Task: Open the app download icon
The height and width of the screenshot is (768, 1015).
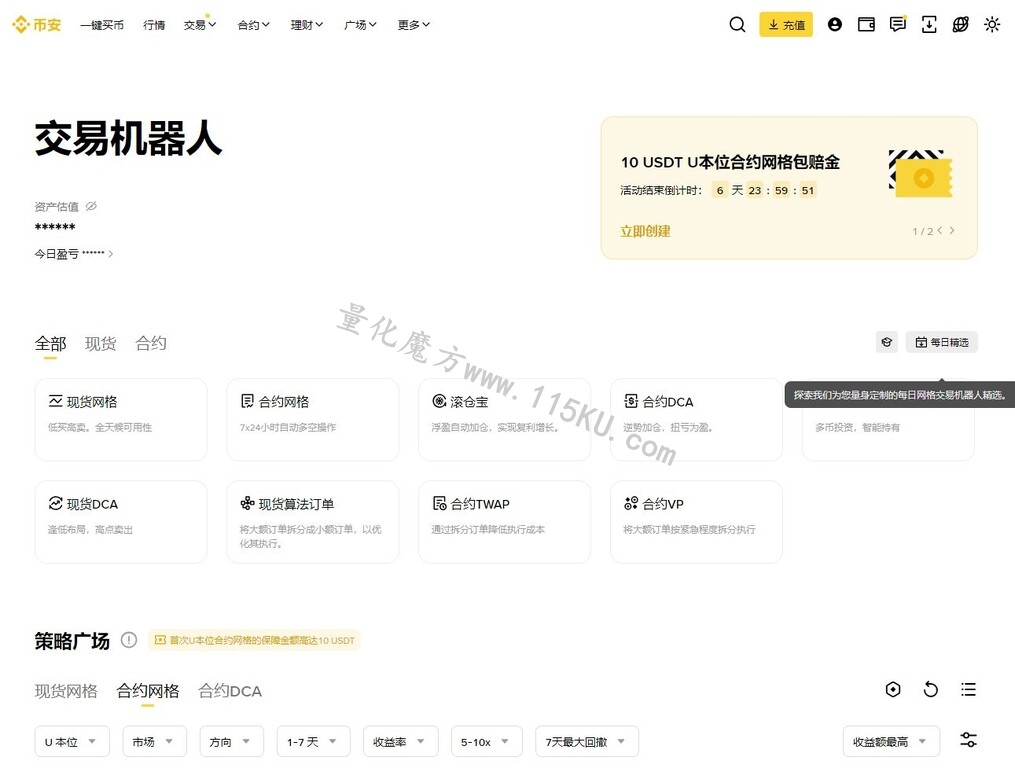Action: tap(929, 25)
